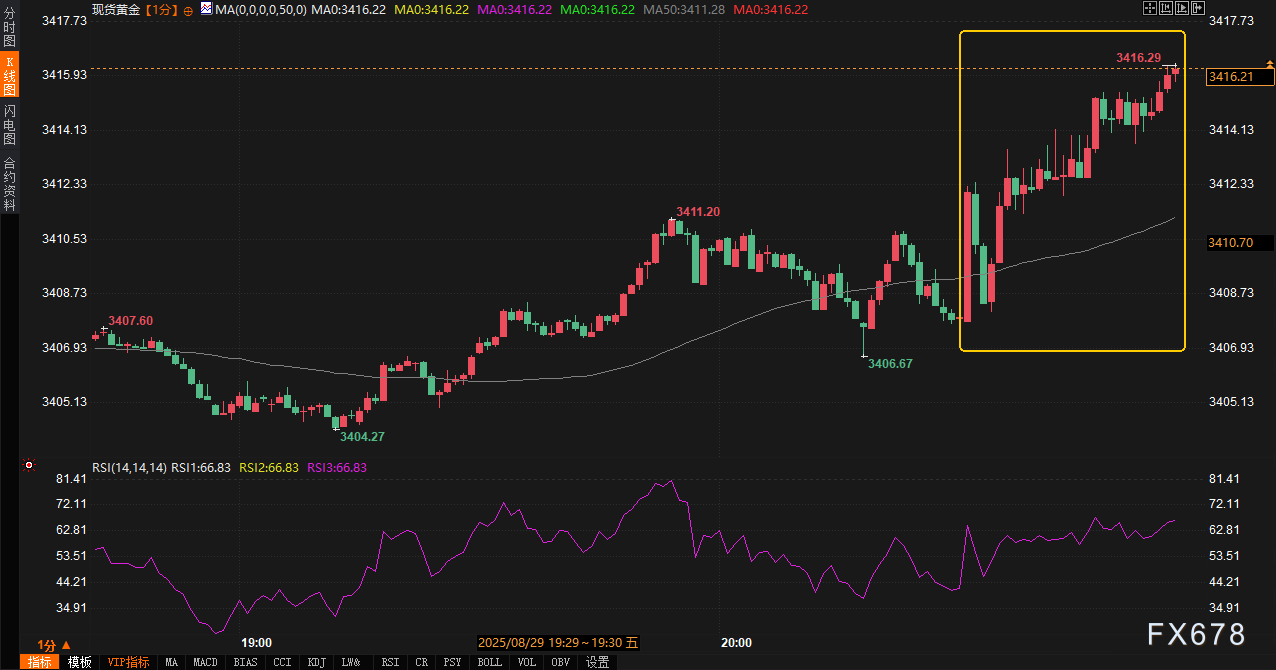Click the MA indicator chart icon

pos(206,8)
